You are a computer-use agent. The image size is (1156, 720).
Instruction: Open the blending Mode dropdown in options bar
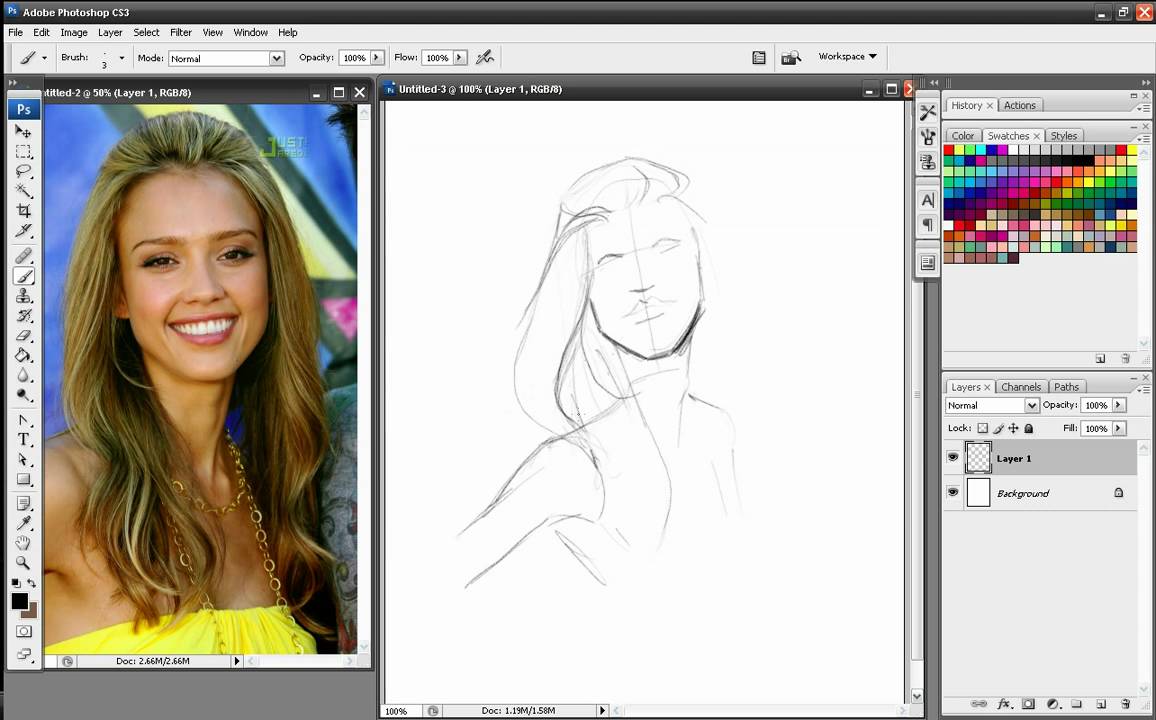[277, 58]
